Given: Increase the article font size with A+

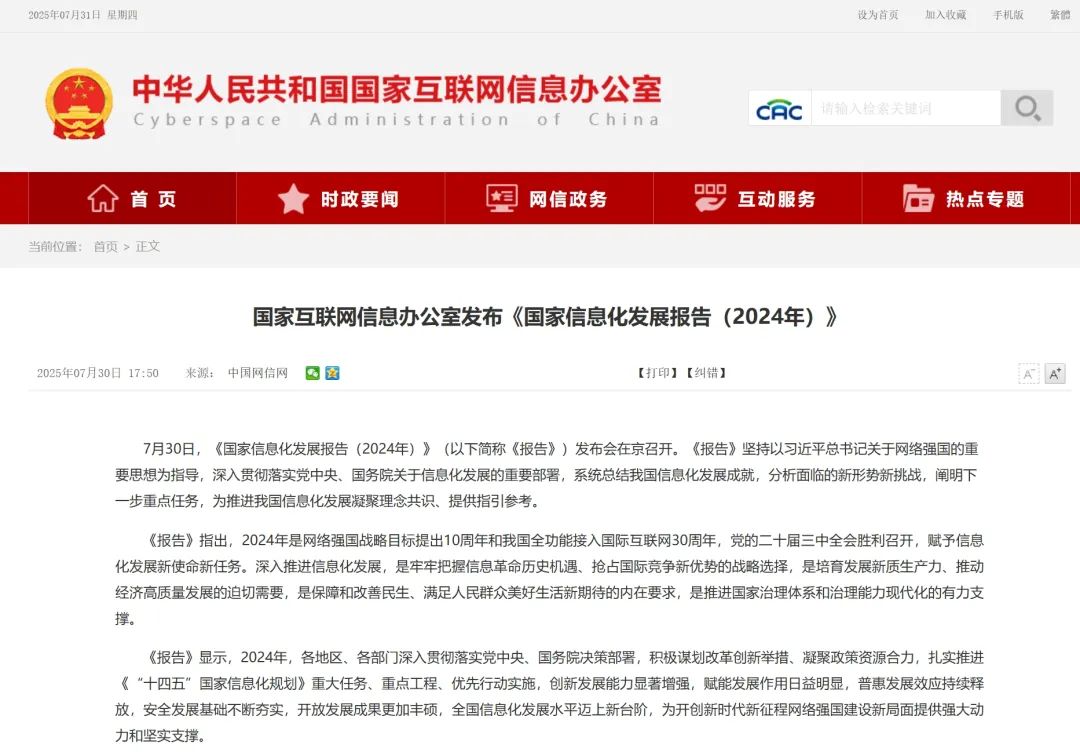Looking at the screenshot, I should click(x=1055, y=373).
